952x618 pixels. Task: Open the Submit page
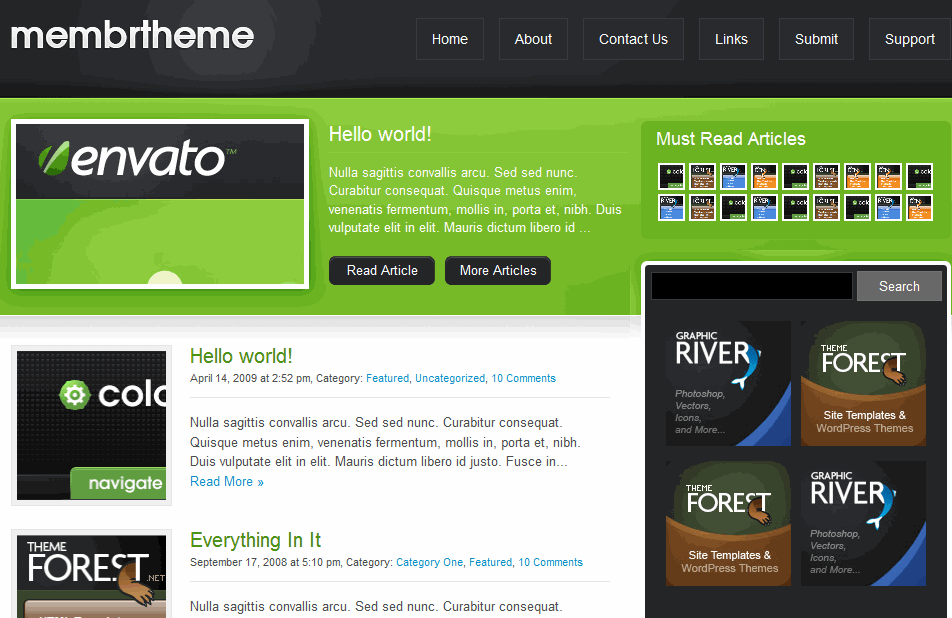click(x=816, y=39)
